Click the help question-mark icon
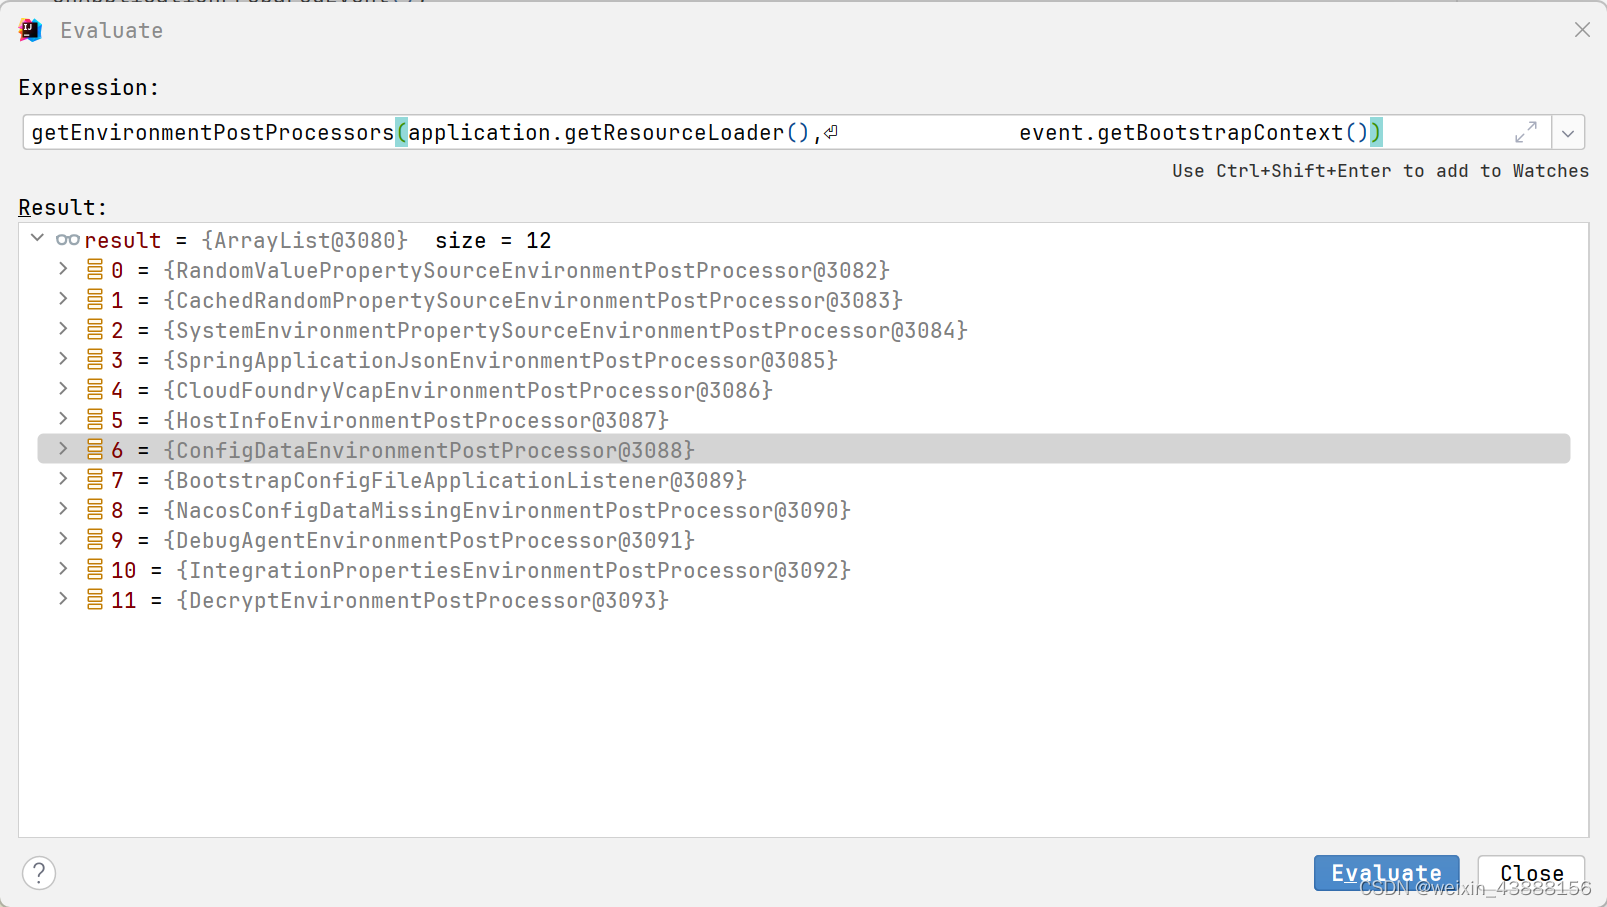 pyautogui.click(x=38, y=872)
